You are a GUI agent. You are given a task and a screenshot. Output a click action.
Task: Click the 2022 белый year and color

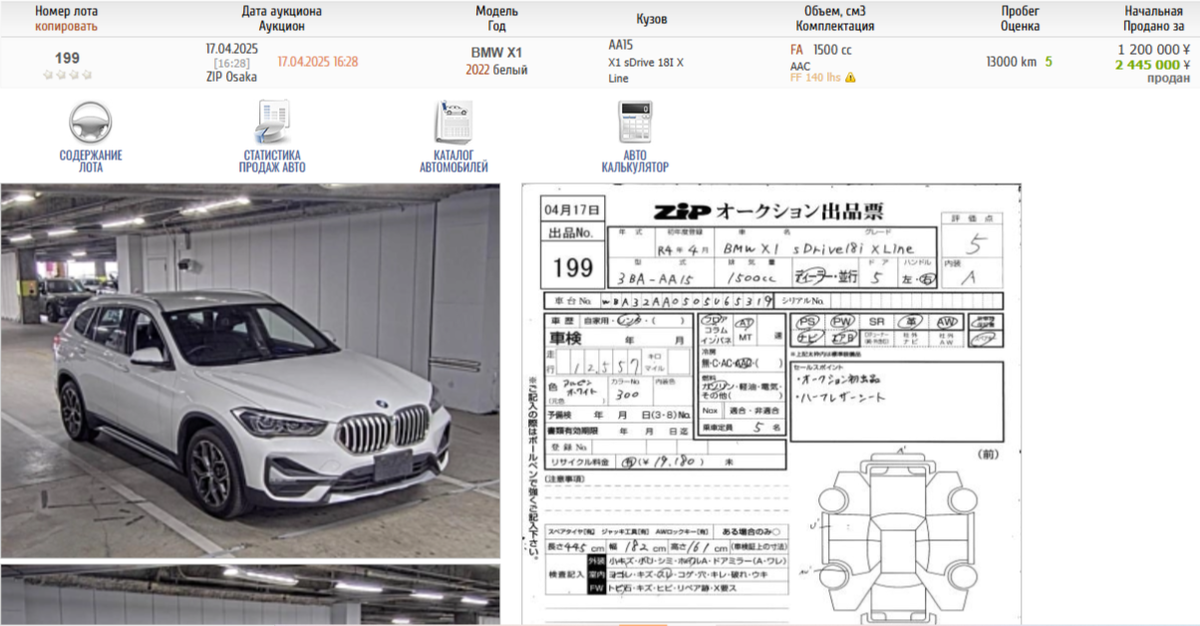(496, 70)
